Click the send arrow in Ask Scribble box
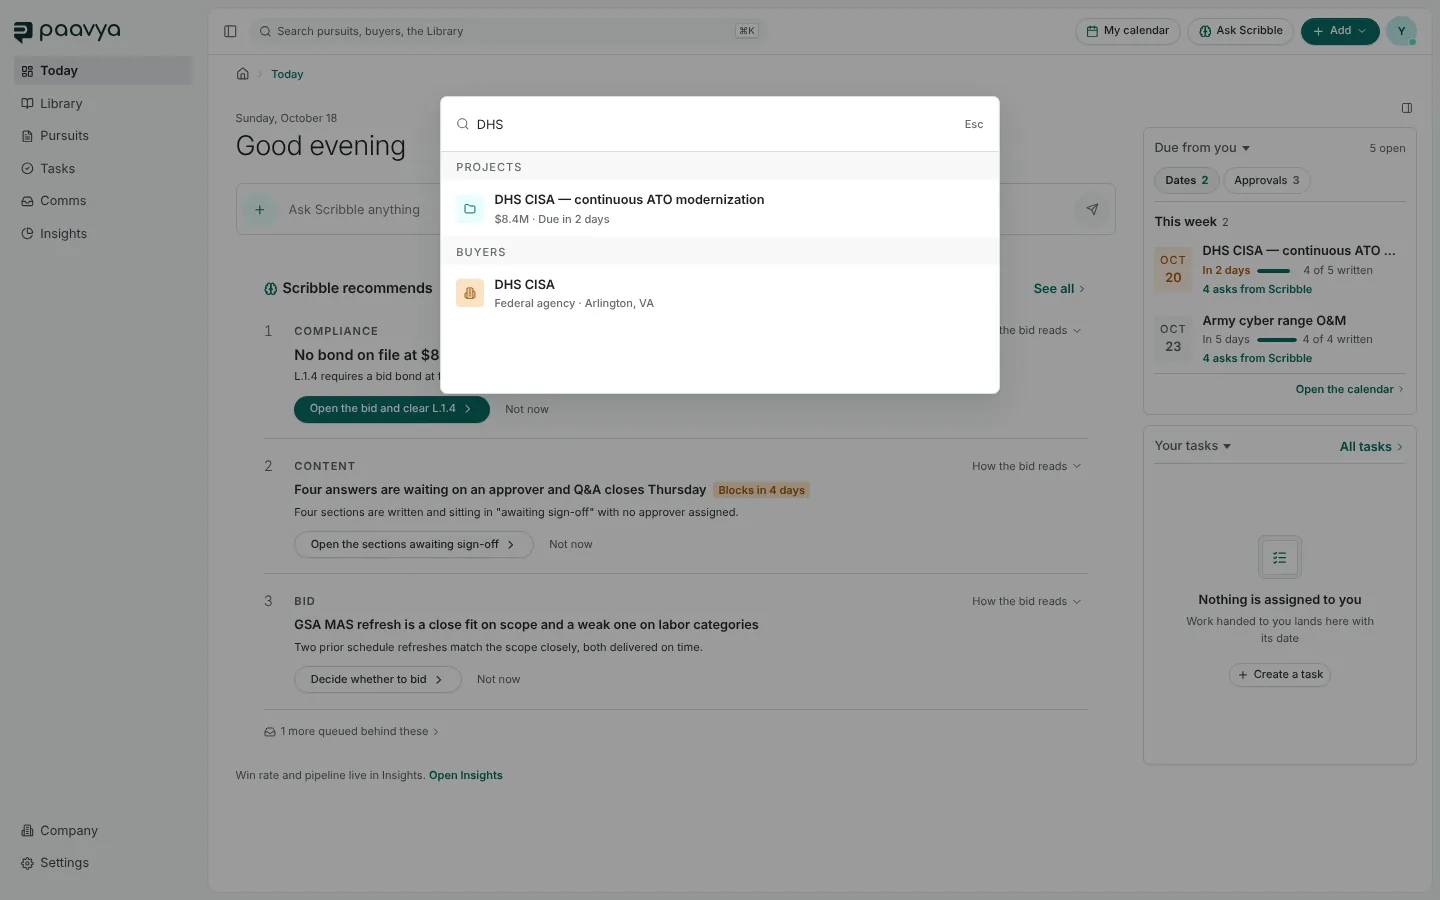Screen dimensions: 1440x900 tap(1092, 209)
